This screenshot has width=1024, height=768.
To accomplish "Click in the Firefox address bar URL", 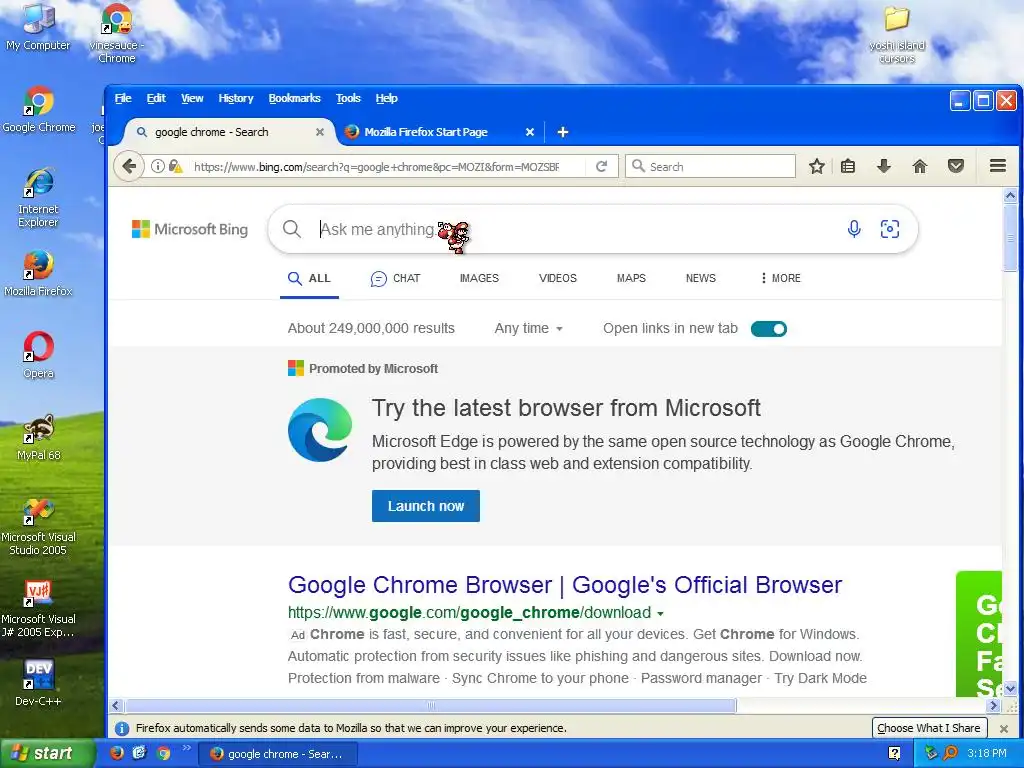I will coord(376,167).
